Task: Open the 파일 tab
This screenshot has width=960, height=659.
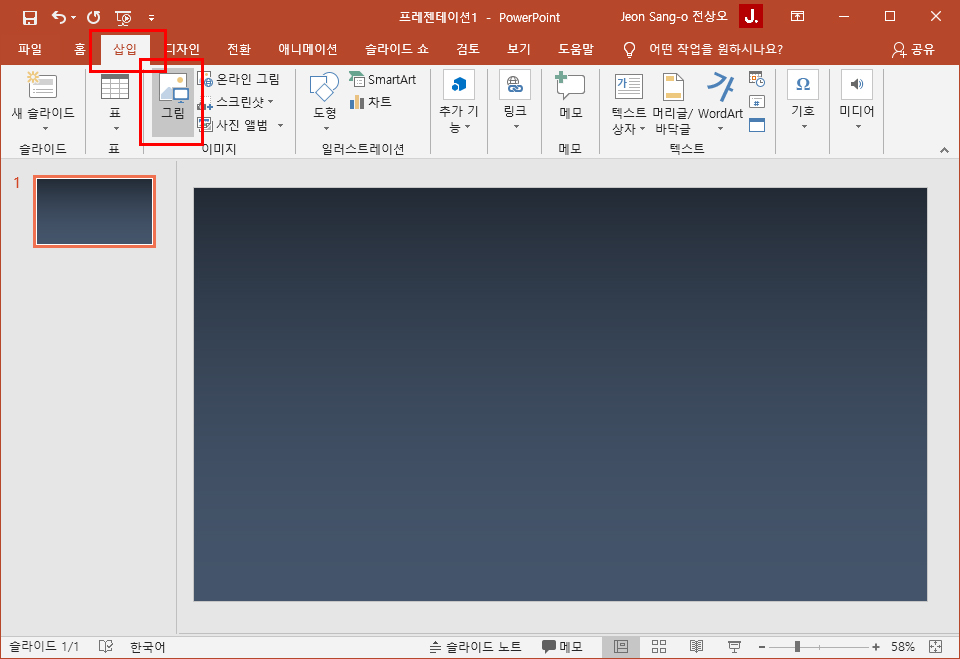Action: (x=29, y=49)
